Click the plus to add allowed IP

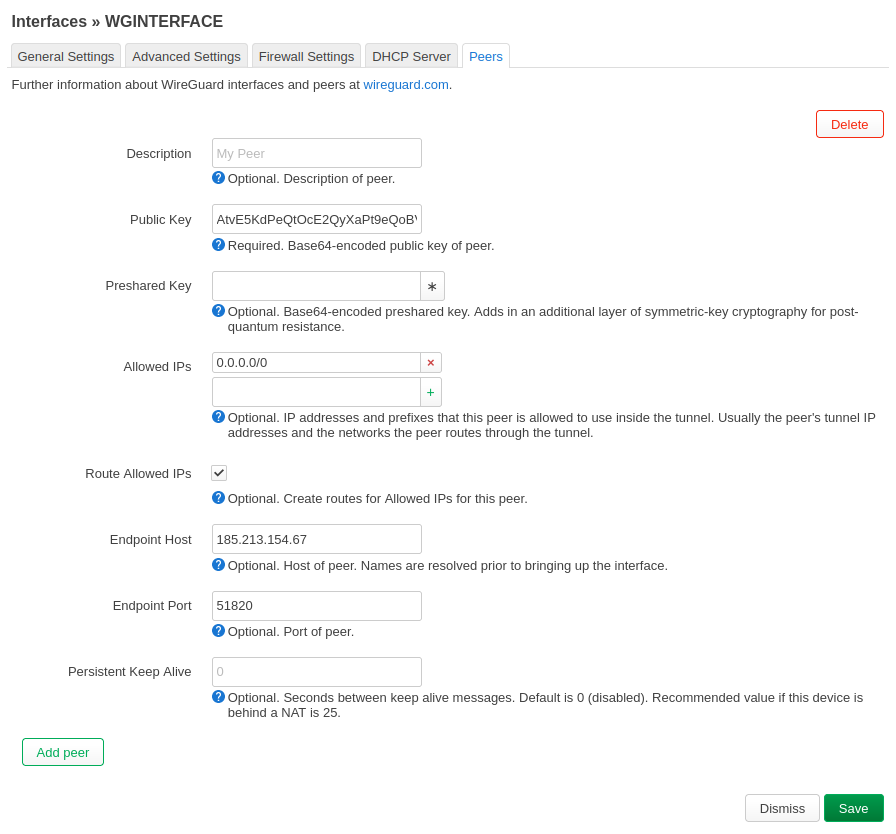[431, 392]
